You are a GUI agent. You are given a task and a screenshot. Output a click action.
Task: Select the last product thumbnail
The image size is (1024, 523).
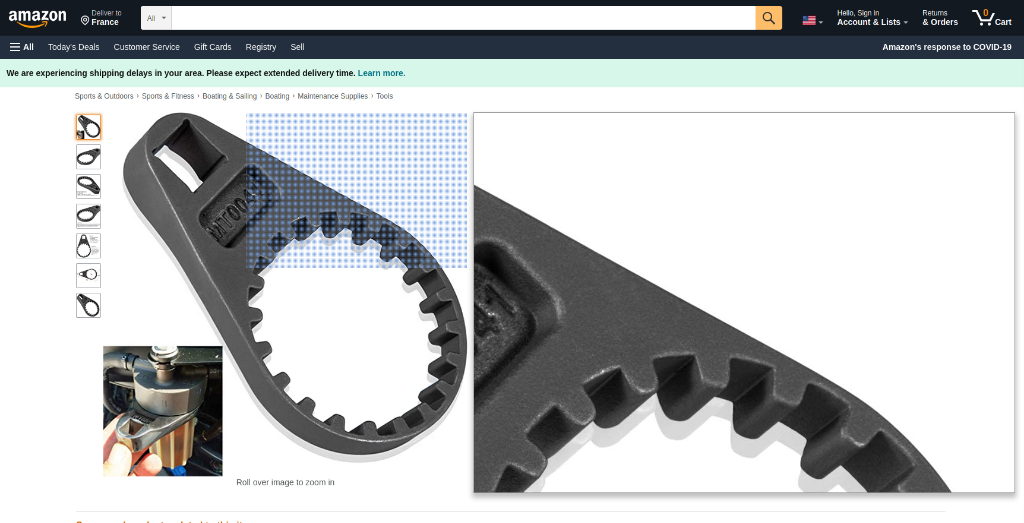point(88,305)
